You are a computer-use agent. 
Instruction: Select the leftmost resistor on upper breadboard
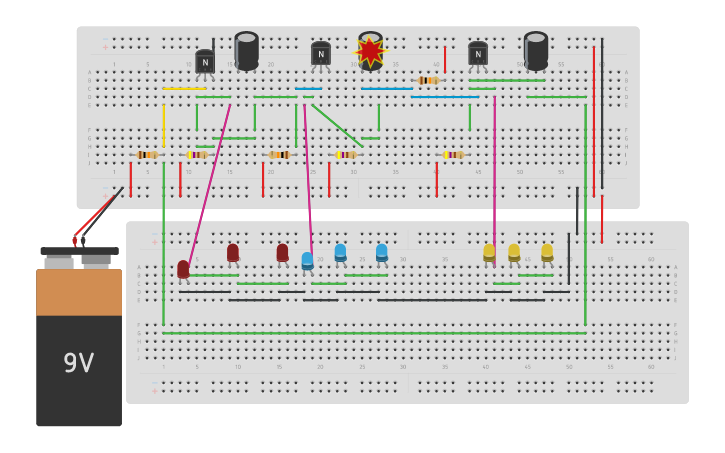[147, 155]
